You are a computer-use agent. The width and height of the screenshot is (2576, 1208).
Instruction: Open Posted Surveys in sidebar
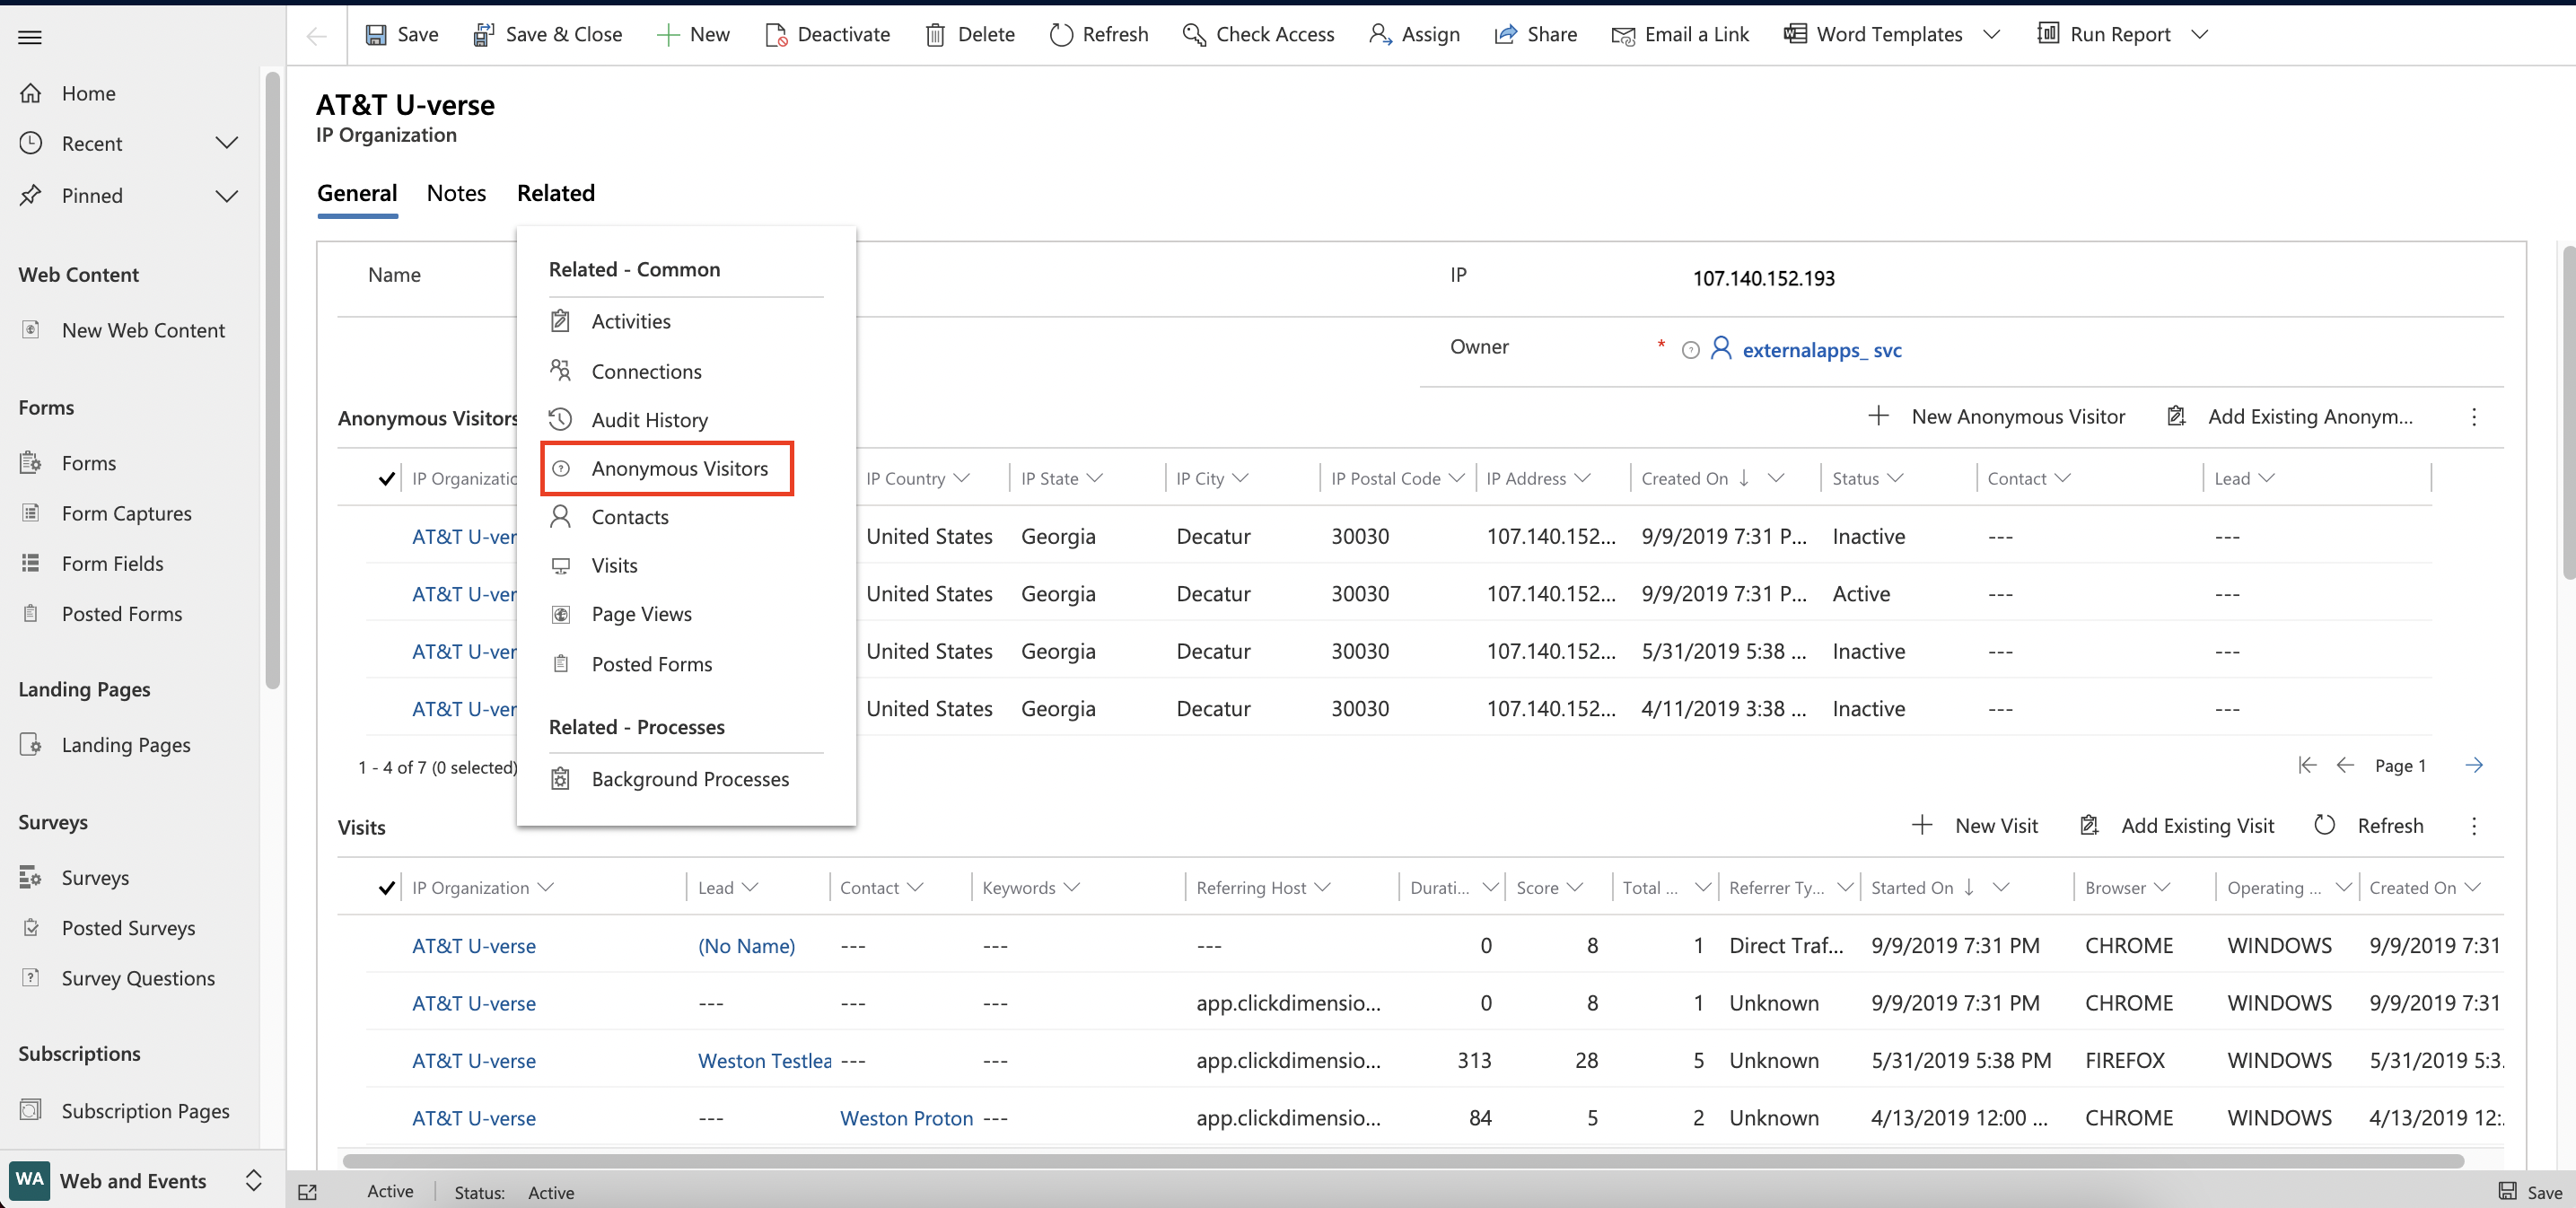tap(130, 928)
